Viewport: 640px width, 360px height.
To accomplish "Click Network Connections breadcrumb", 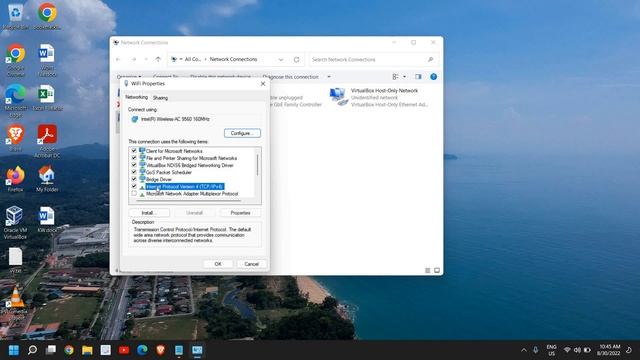I will pyautogui.click(x=233, y=59).
